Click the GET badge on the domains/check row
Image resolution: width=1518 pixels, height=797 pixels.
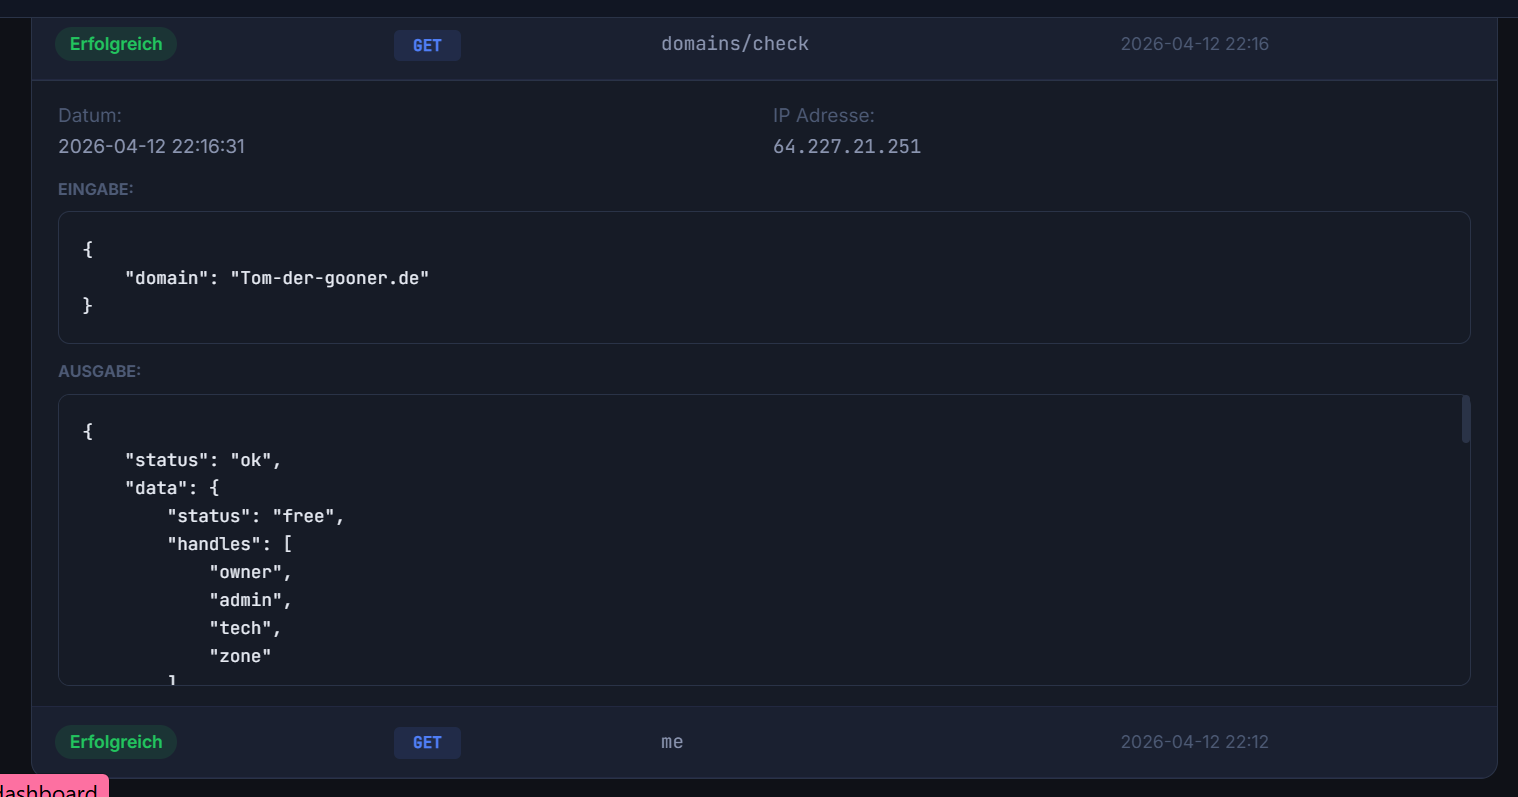pyautogui.click(x=427, y=45)
